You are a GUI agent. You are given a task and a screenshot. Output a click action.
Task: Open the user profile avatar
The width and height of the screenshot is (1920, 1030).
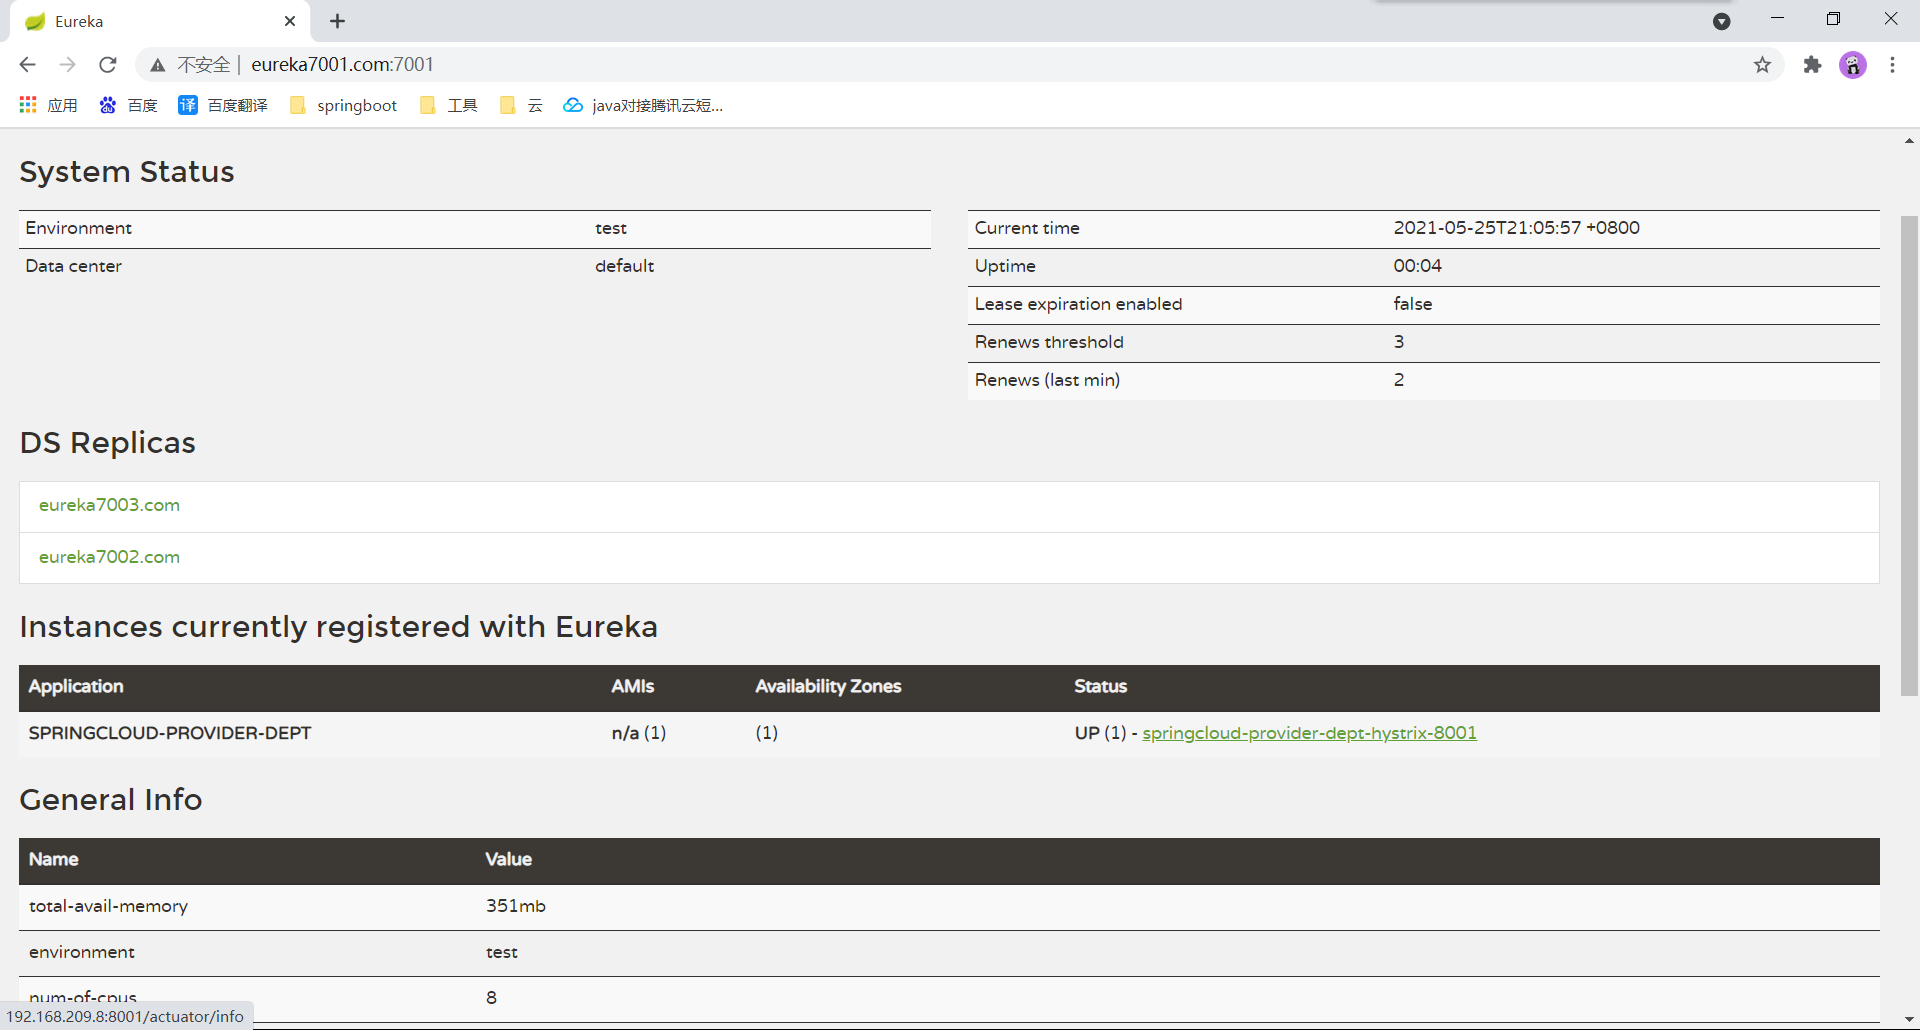1853,65
